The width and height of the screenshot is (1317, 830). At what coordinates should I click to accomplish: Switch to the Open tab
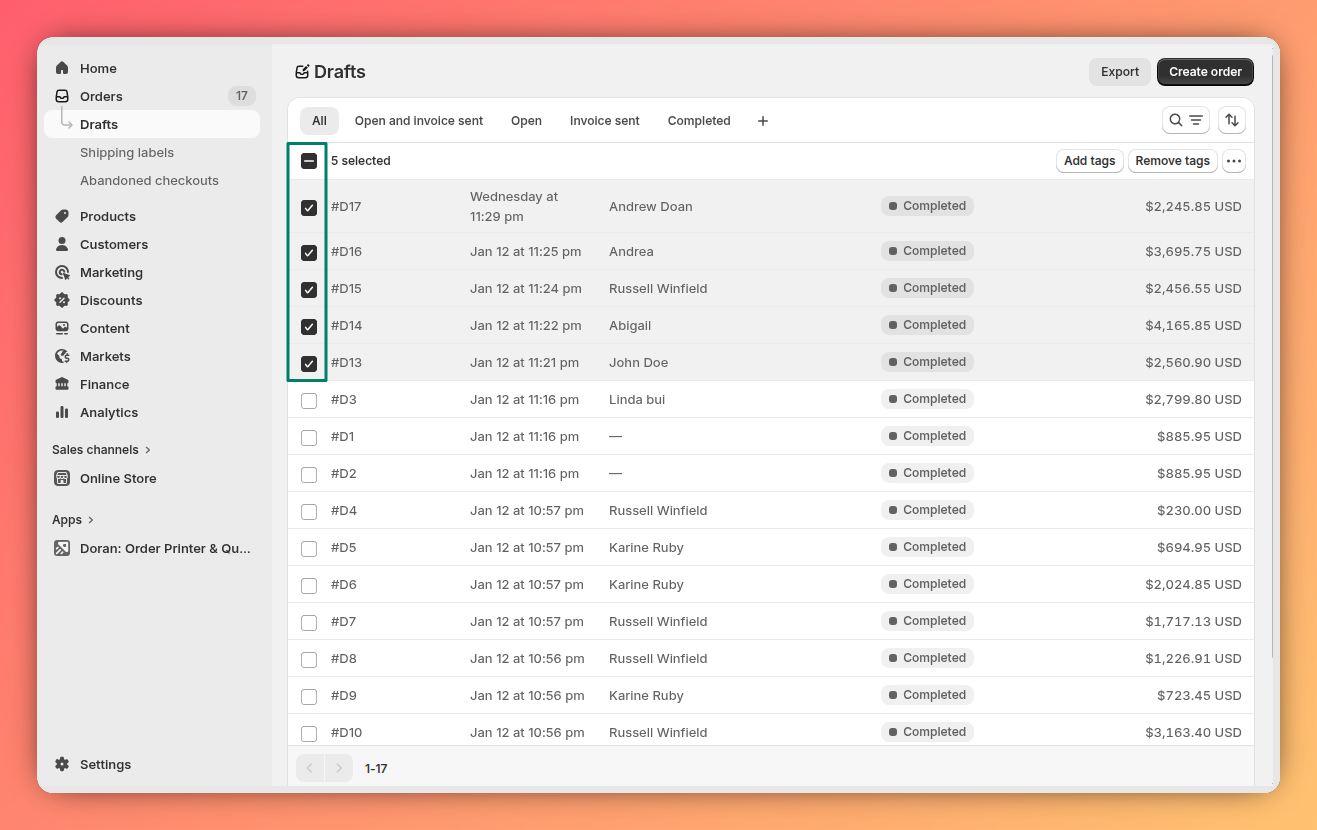coord(526,121)
